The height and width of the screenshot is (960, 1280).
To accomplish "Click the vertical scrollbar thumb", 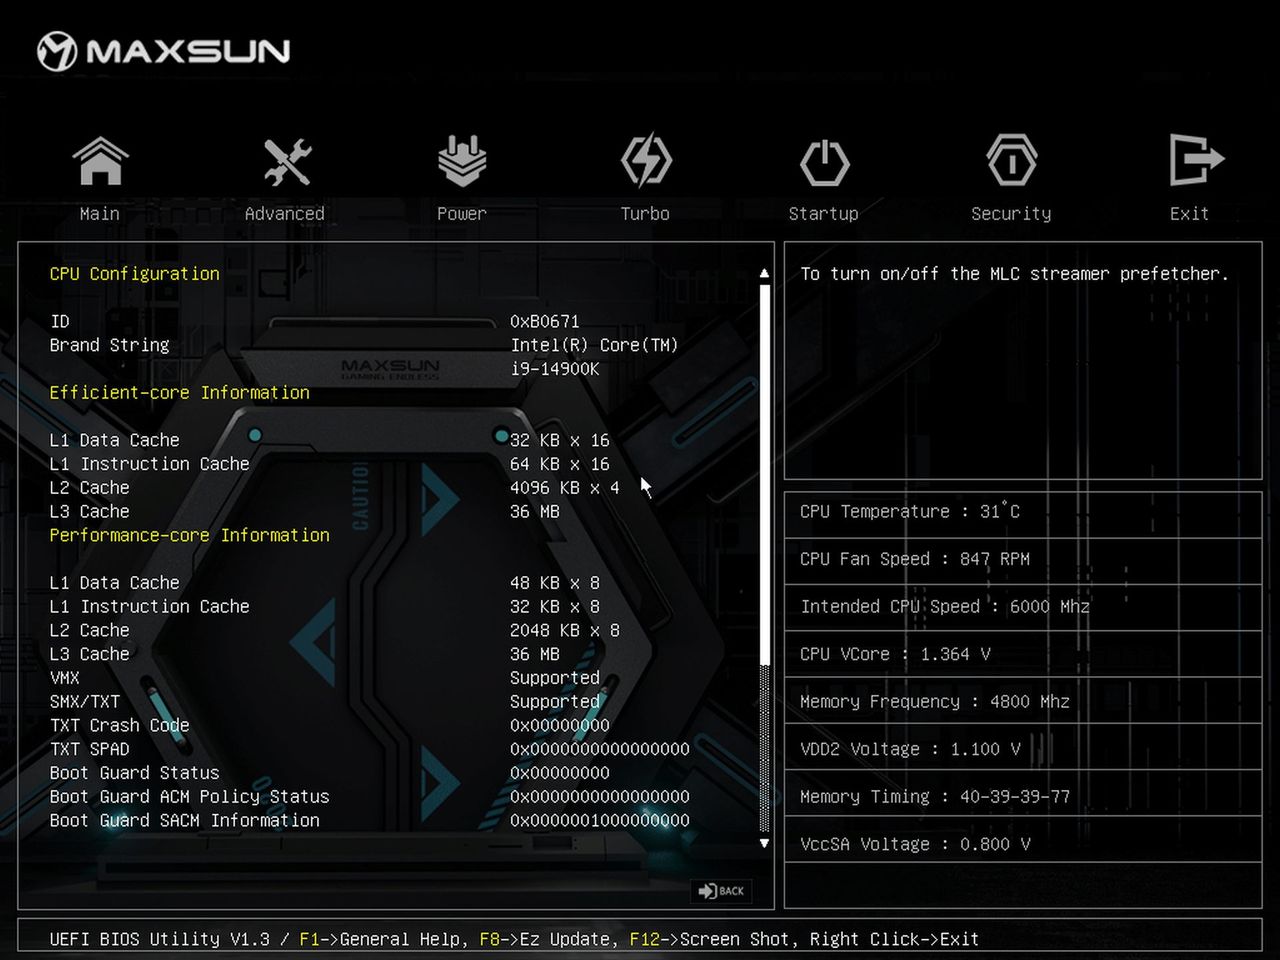I will click(765, 474).
